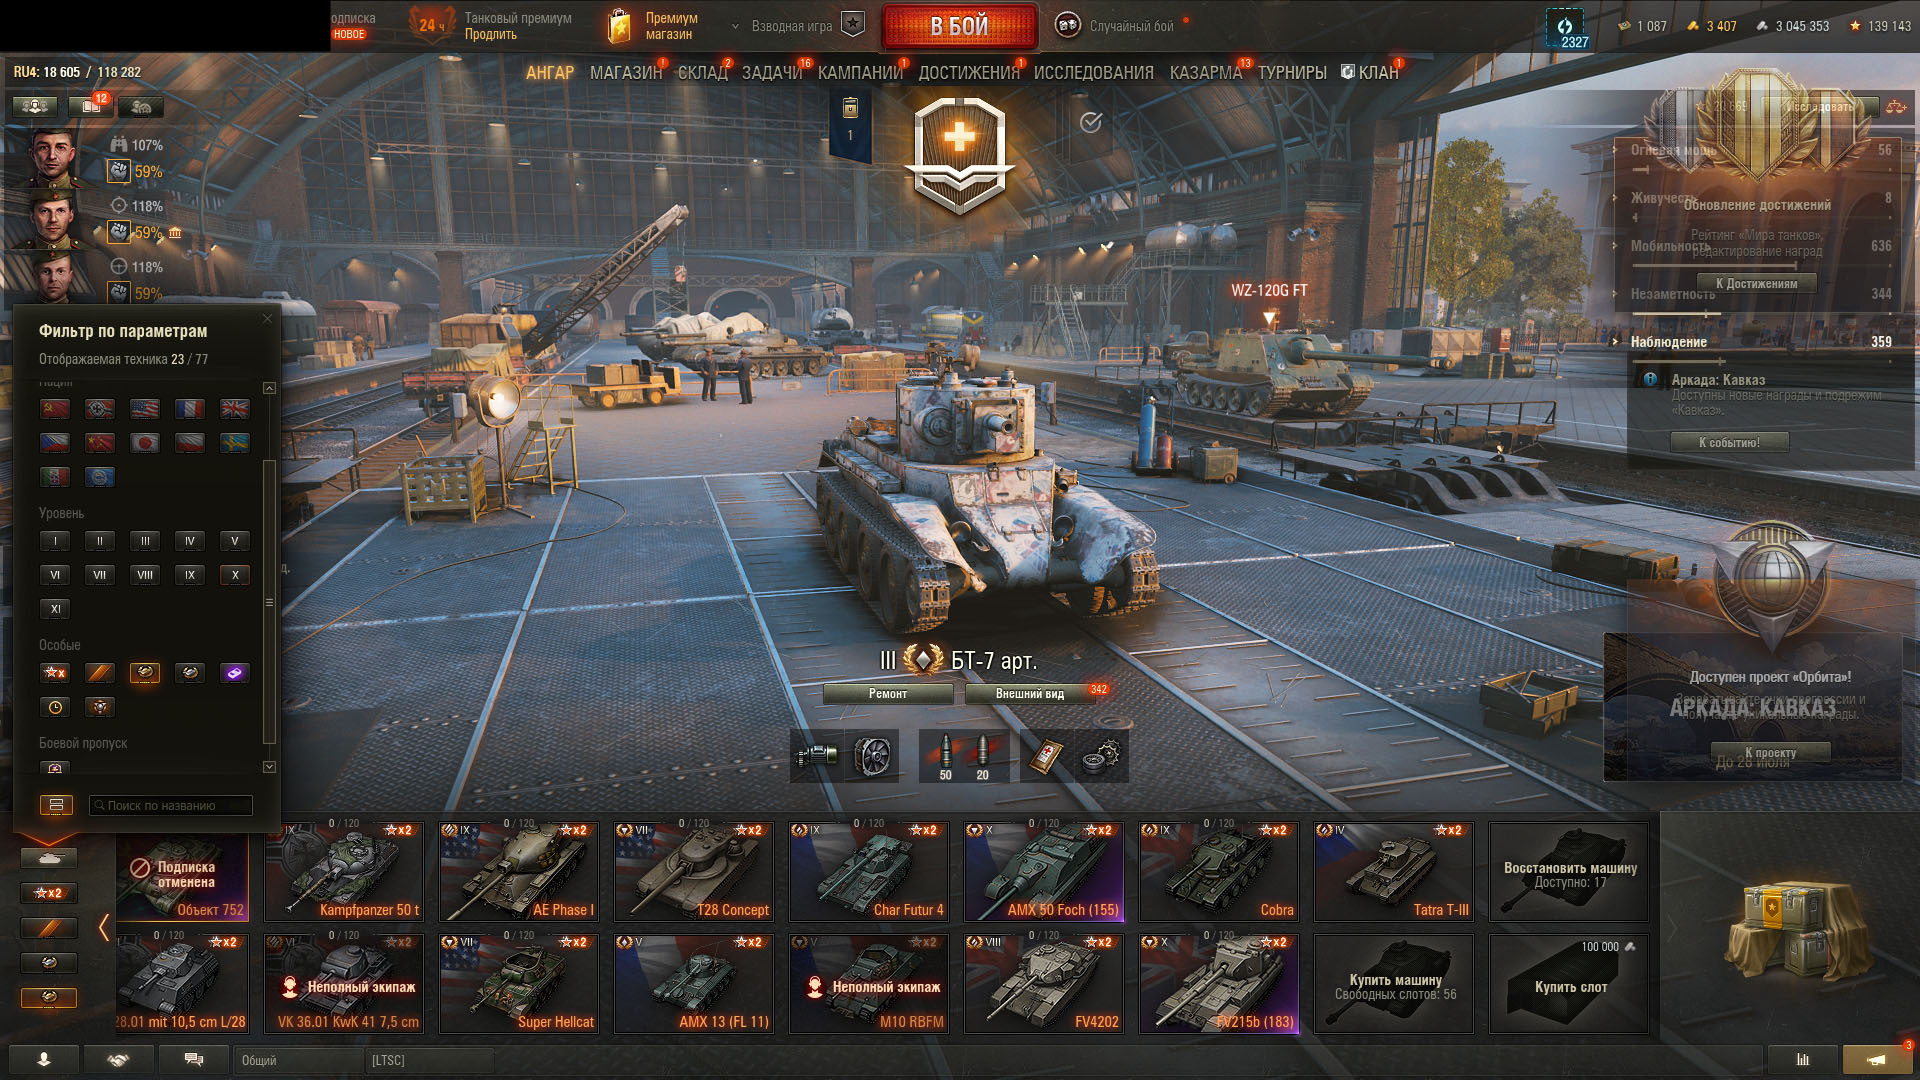
Task: Open the Взводная игра platoon dropdown
Action: 797,26
